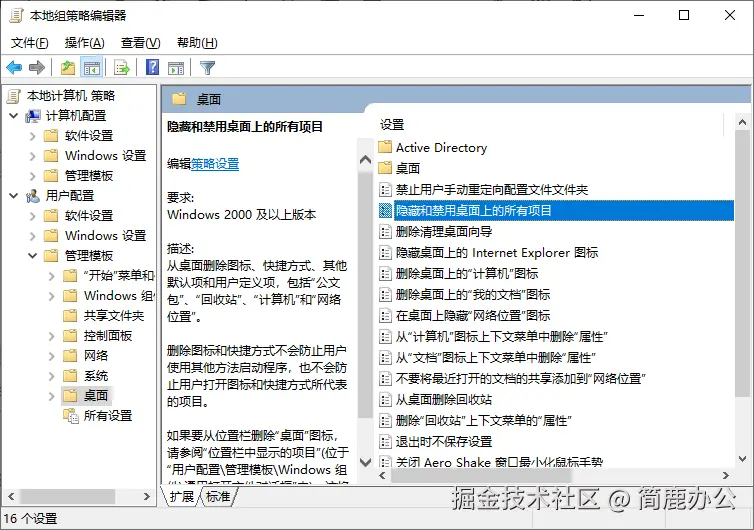Click the description pane scroll-up arrow
Viewport: 754px width, 530px height.
(365, 159)
